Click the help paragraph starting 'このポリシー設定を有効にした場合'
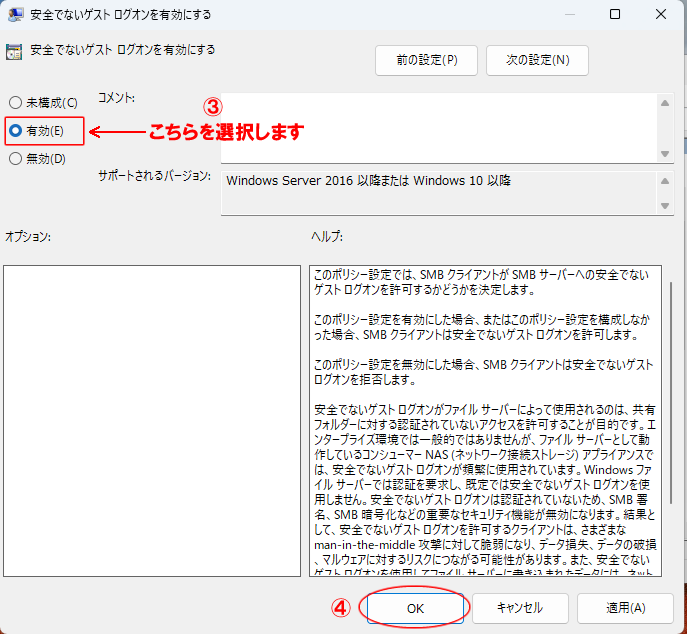The height and width of the screenshot is (634, 687). (x=482, y=327)
